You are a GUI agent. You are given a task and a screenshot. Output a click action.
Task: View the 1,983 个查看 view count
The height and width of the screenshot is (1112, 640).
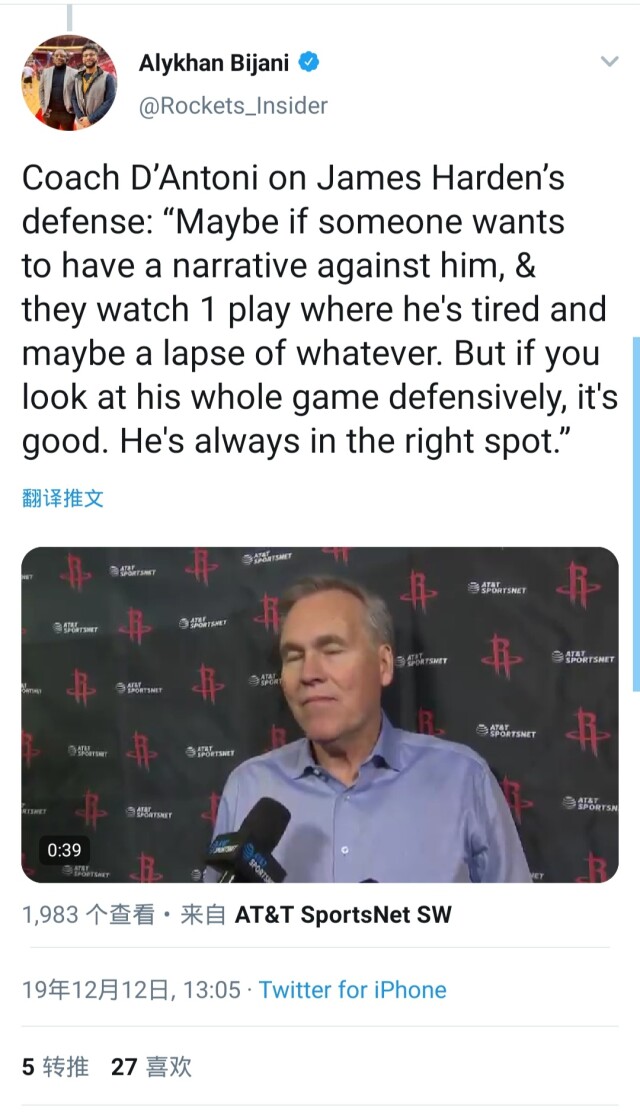[x=88, y=915]
